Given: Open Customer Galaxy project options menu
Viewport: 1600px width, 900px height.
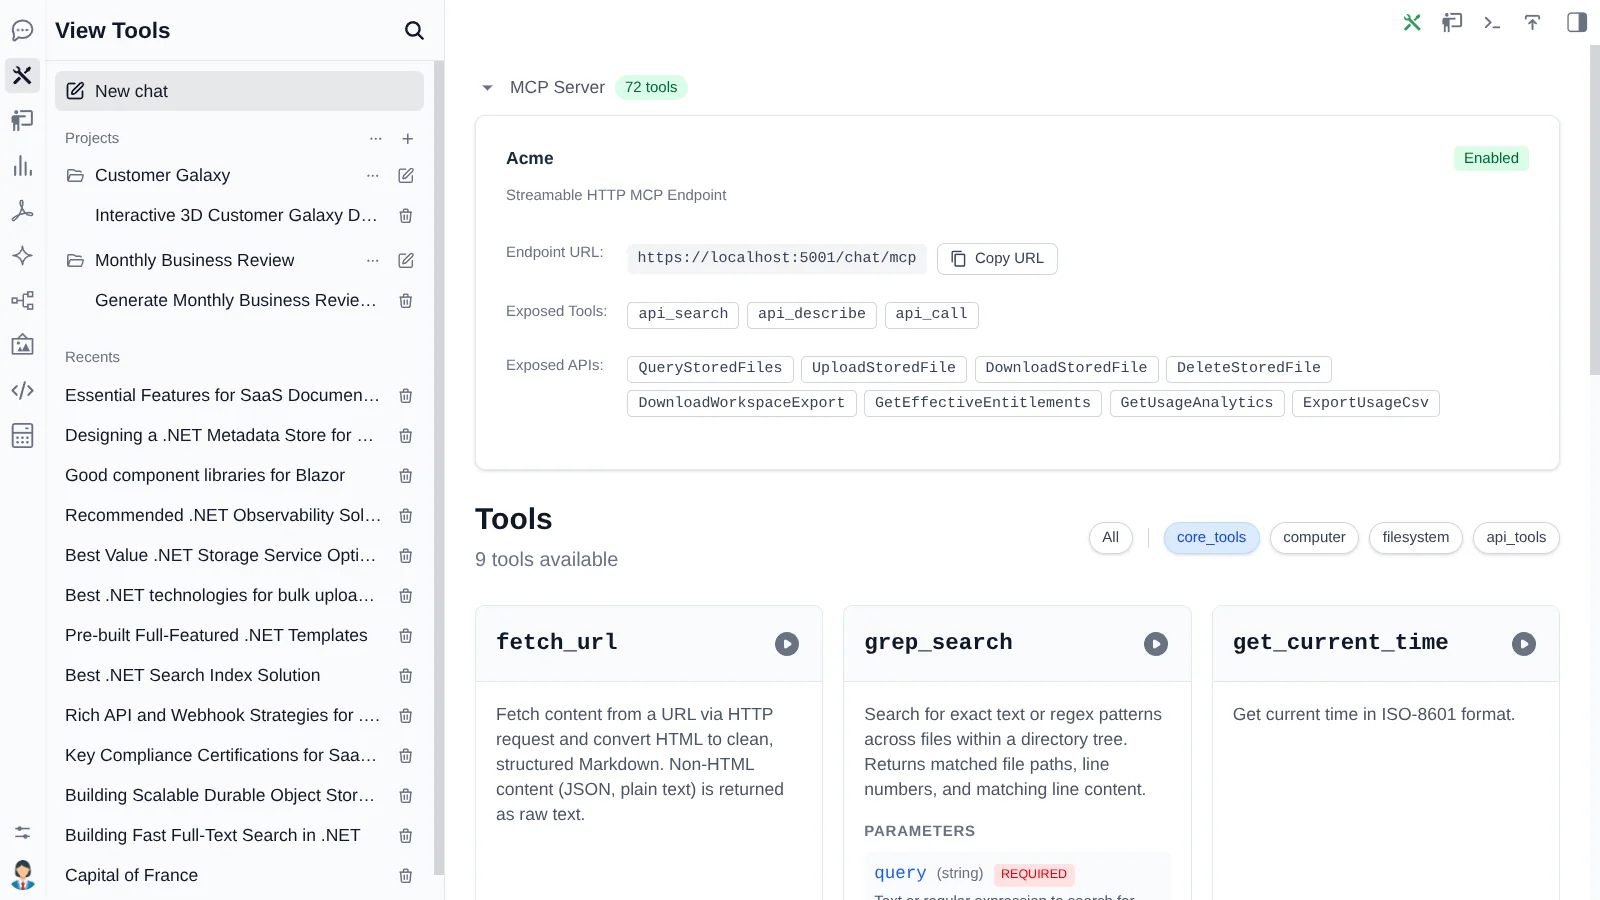Looking at the screenshot, I should (373, 176).
